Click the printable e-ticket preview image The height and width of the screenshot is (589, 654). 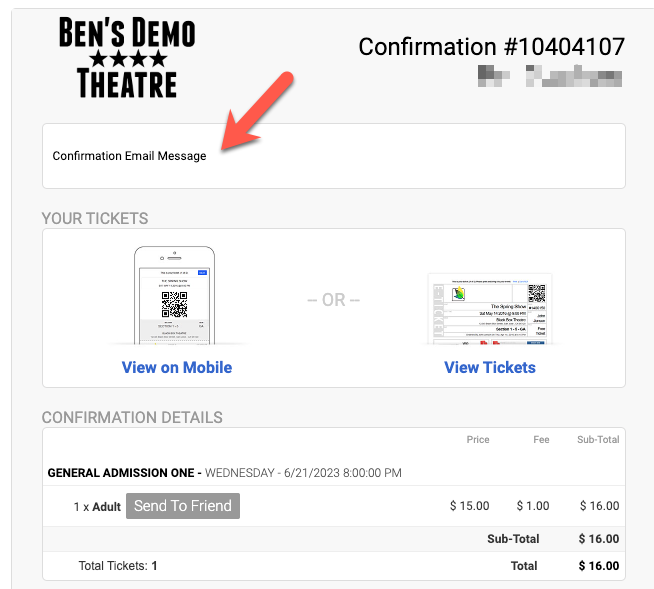[x=490, y=309]
